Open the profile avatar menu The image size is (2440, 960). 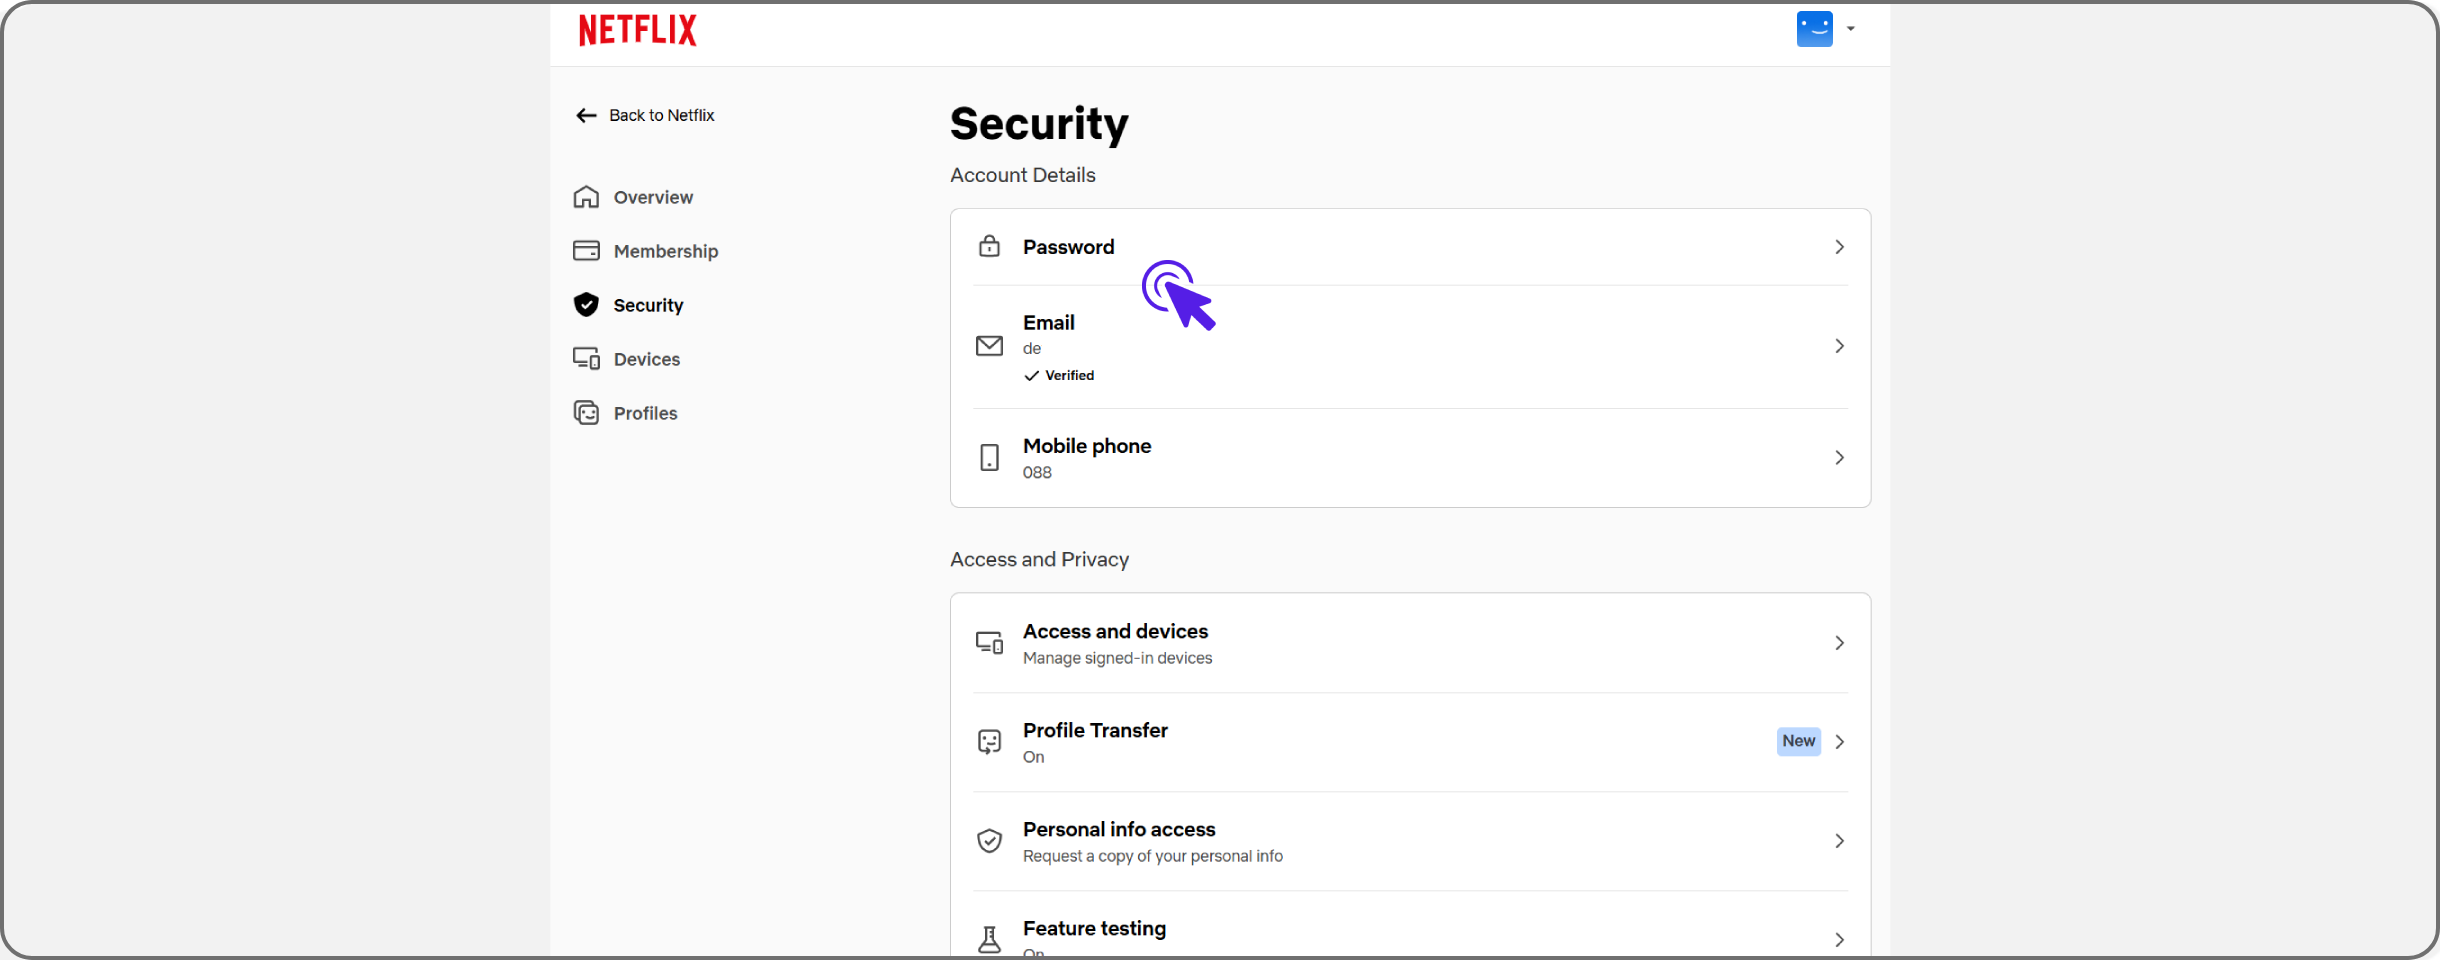[x=1814, y=29]
